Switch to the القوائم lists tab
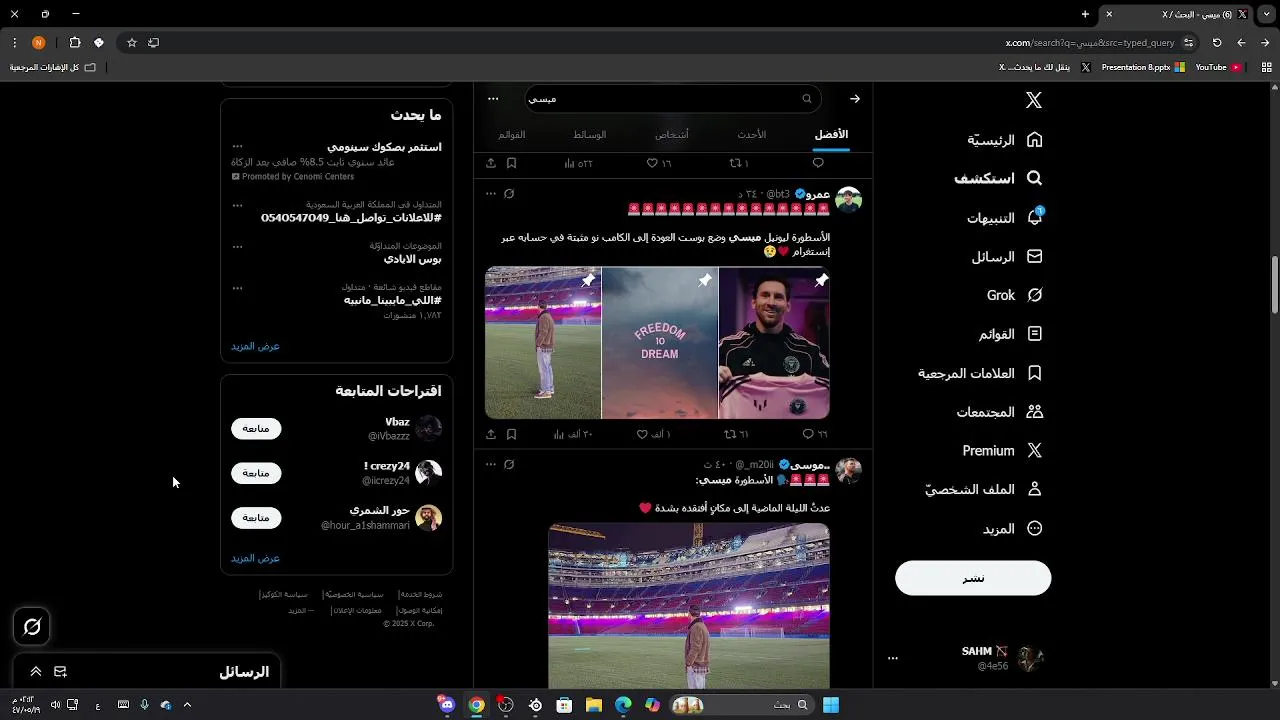This screenshot has width=1280, height=720. tap(512, 134)
